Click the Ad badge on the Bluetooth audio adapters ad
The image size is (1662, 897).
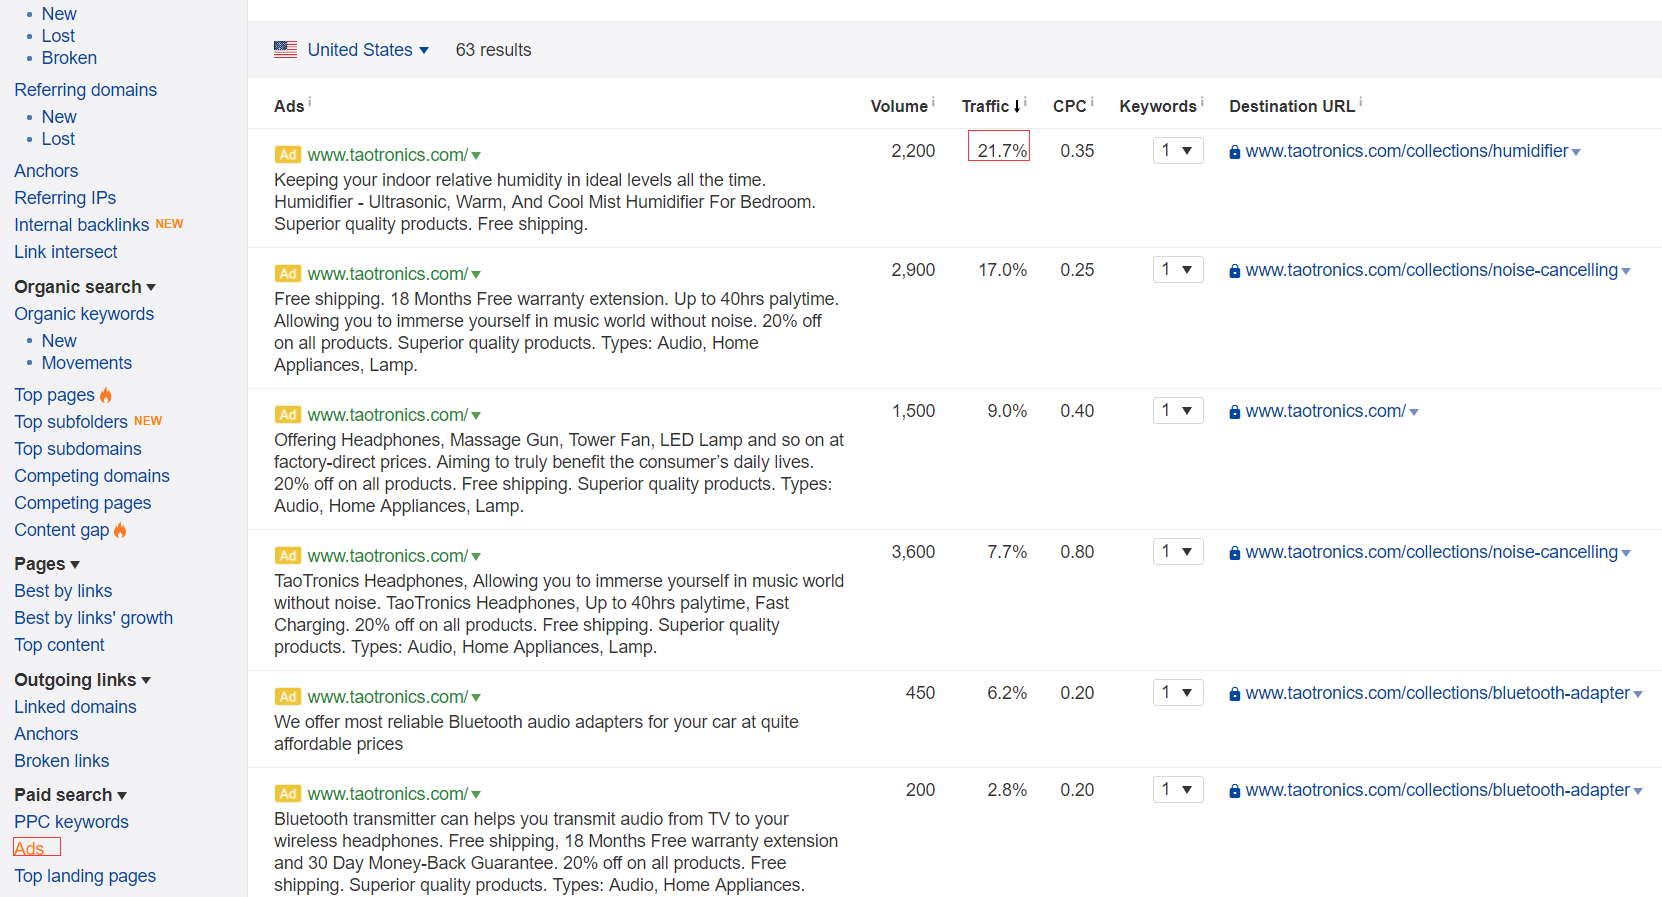coord(288,697)
